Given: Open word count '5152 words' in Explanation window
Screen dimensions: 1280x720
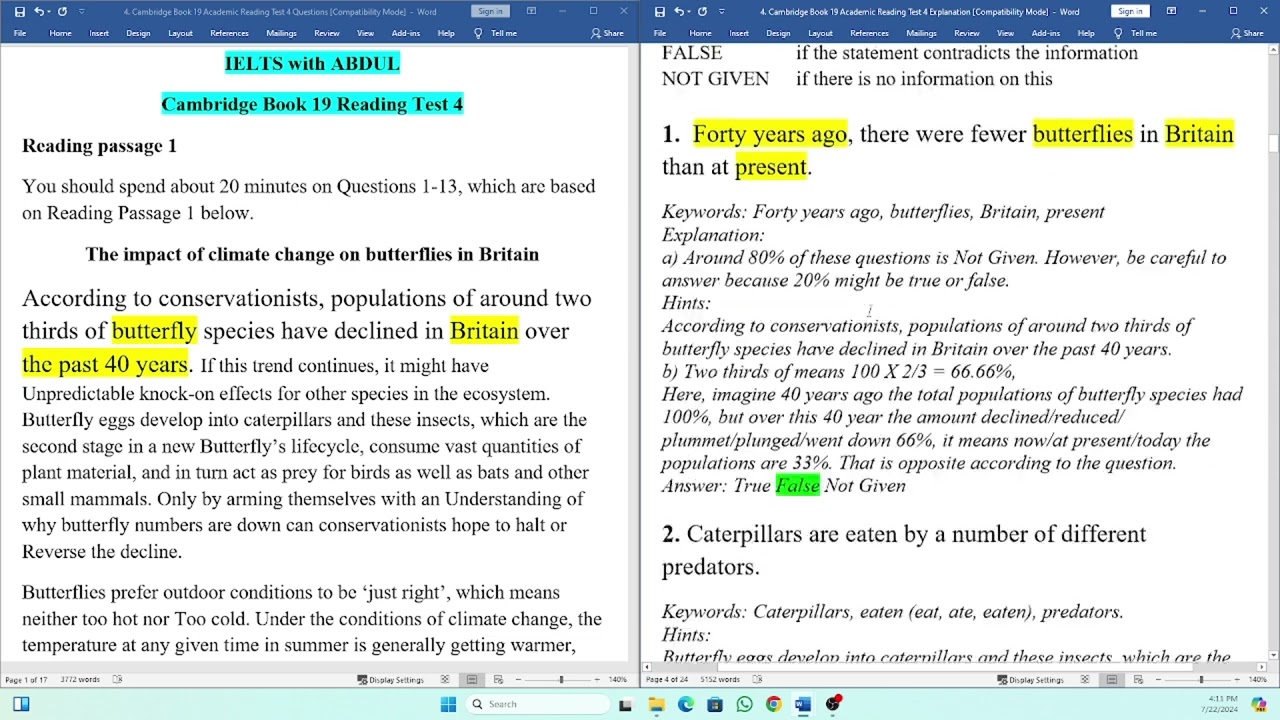Looking at the screenshot, I should (x=720, y=680).
